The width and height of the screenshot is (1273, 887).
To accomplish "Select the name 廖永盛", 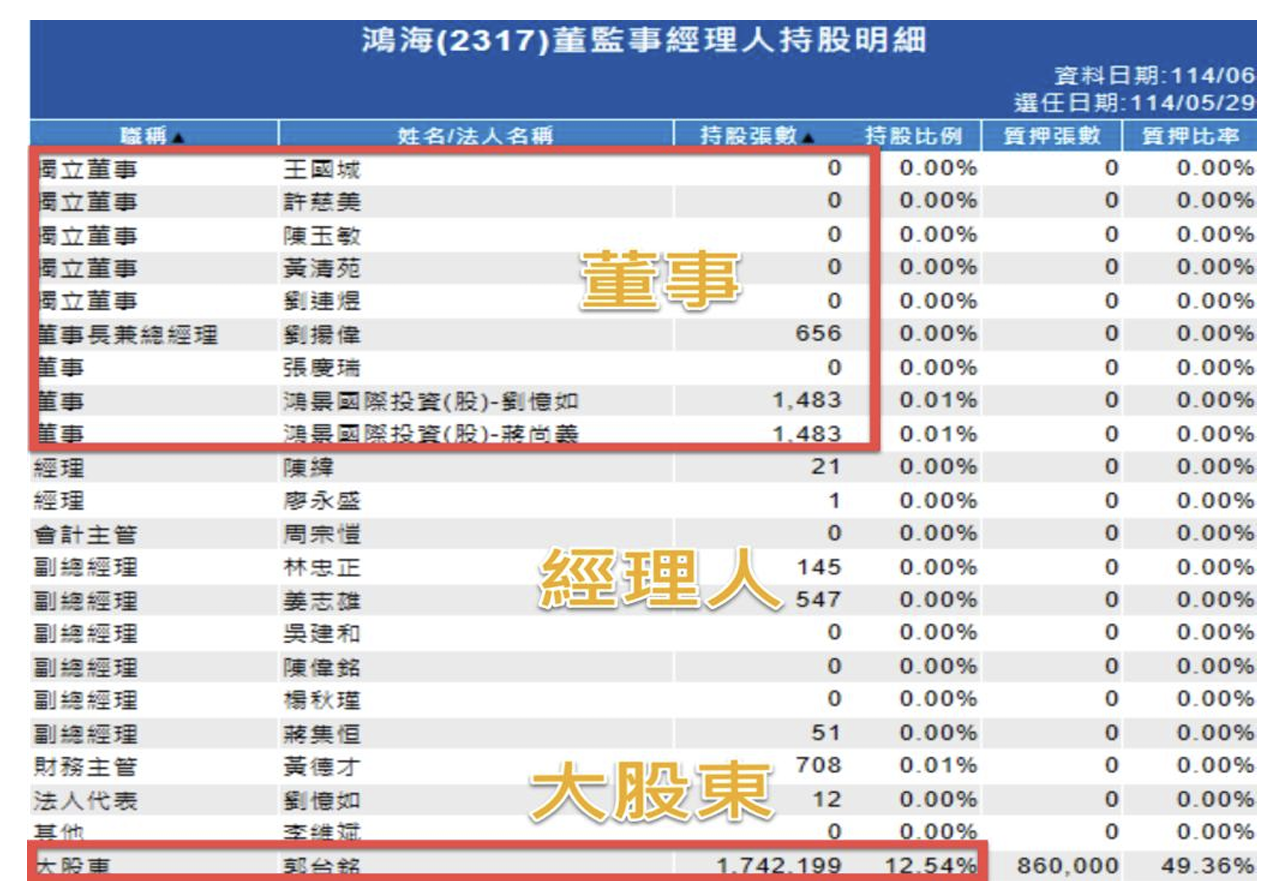I will (321, 501).
